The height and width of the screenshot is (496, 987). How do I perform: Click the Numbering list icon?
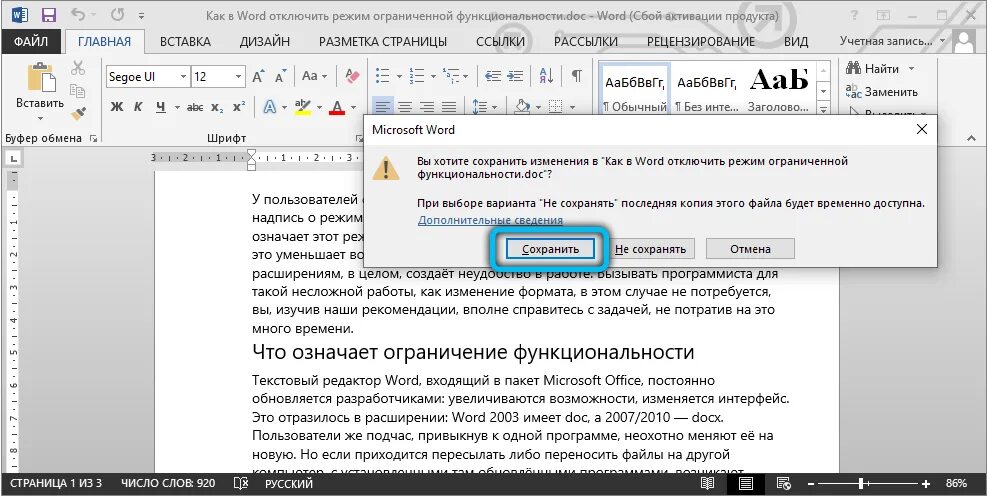[x=417, y=76]
